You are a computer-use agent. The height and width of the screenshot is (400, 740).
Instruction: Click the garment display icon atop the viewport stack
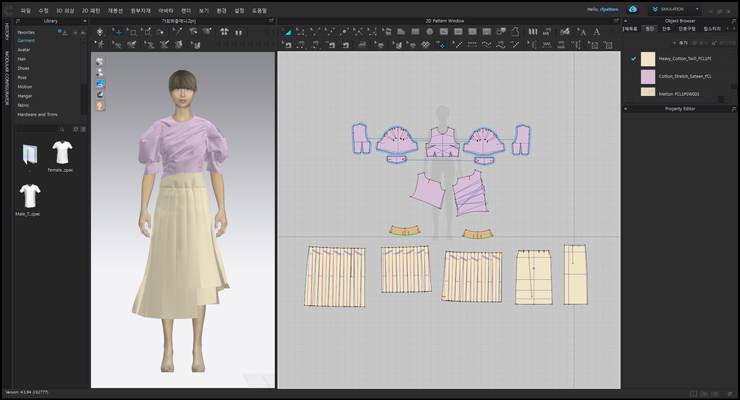100,62
